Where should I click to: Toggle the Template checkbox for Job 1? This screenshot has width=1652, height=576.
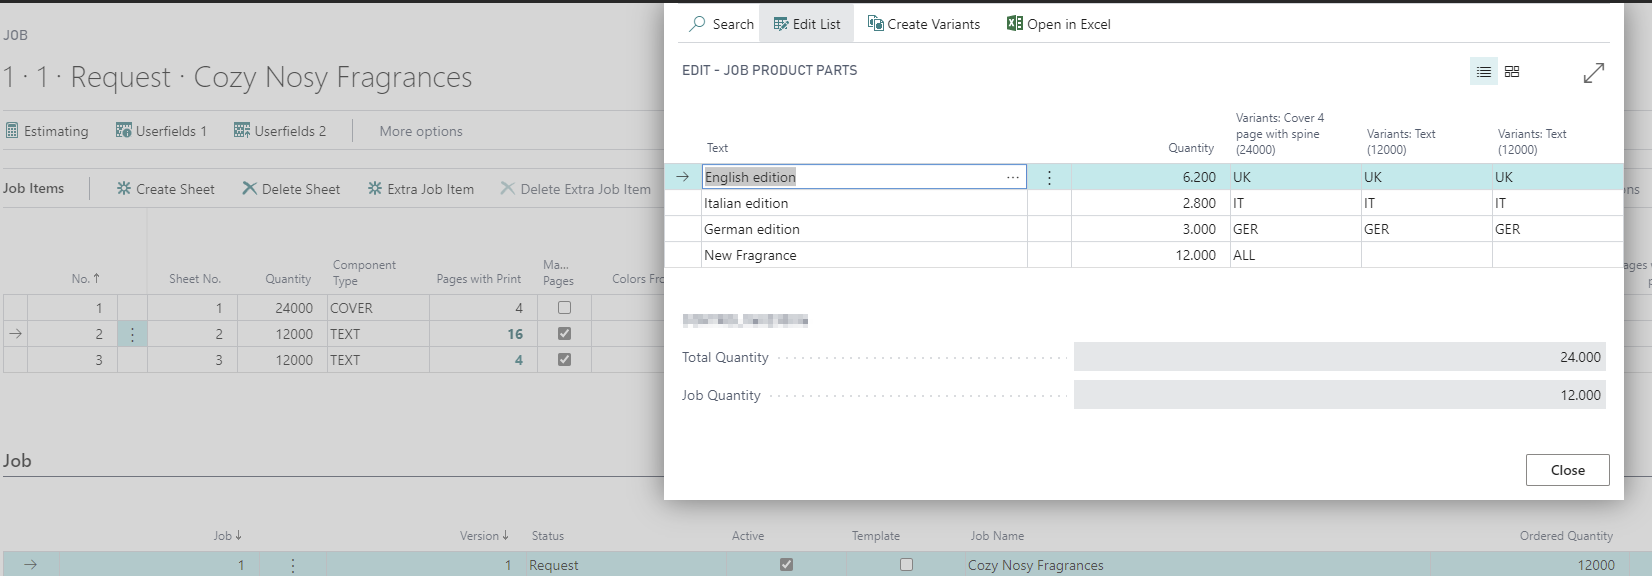(906, 565)
